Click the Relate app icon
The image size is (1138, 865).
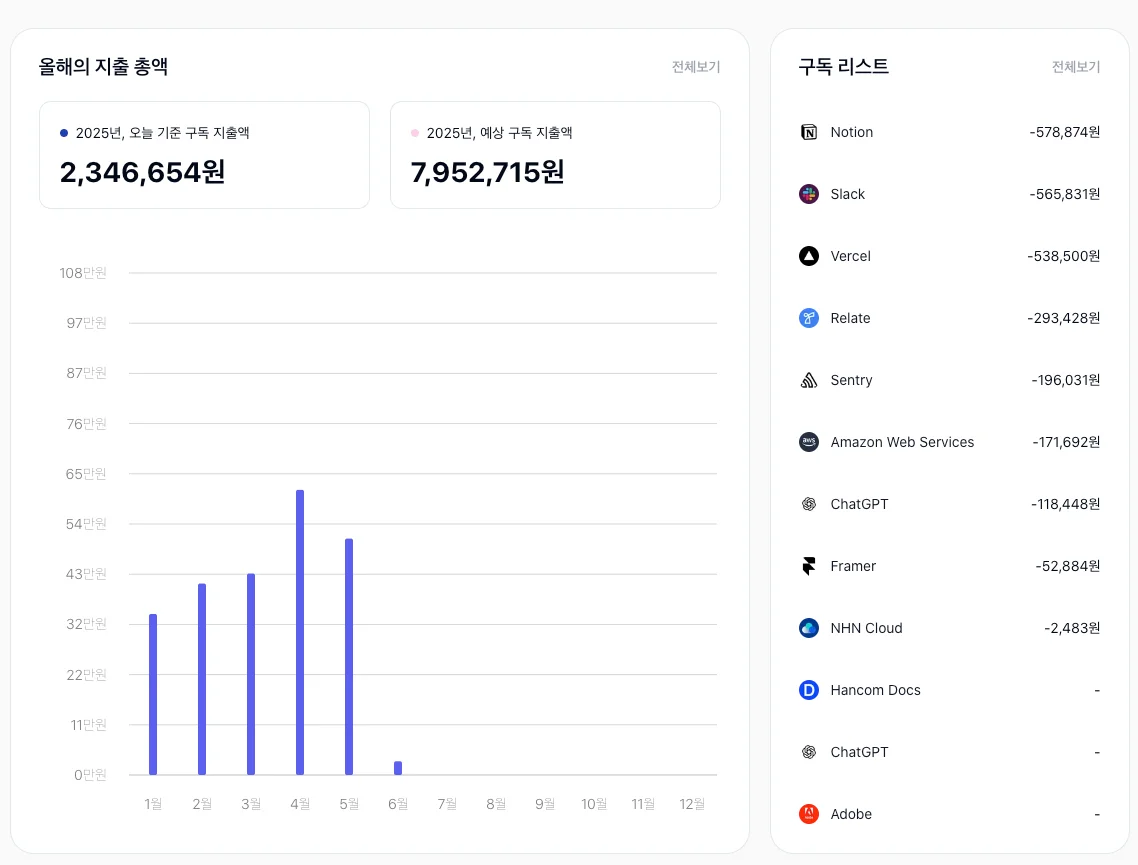pyautogui.click(x=809, y=318)
